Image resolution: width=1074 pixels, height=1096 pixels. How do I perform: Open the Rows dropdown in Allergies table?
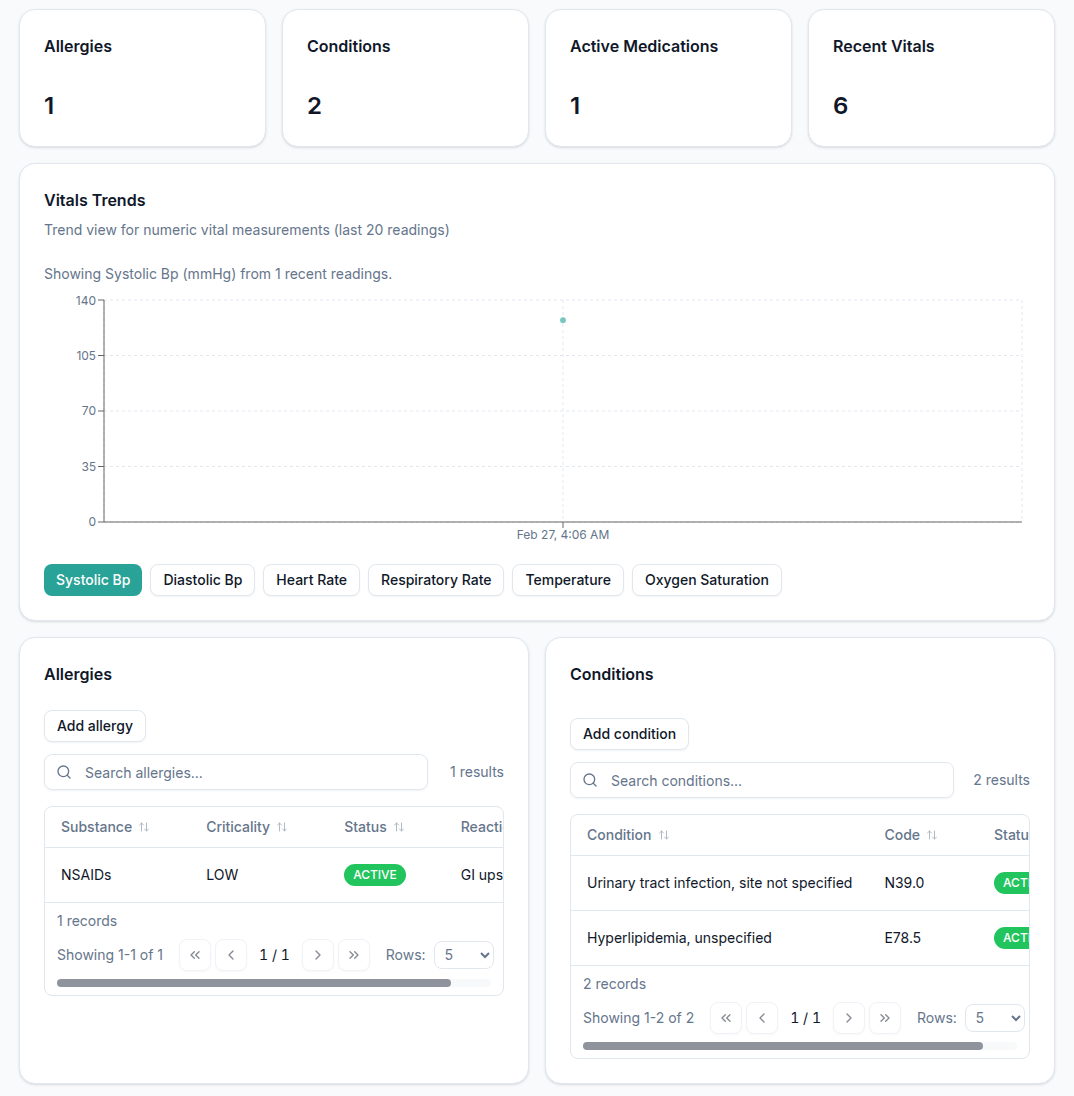tap(463, 955)
